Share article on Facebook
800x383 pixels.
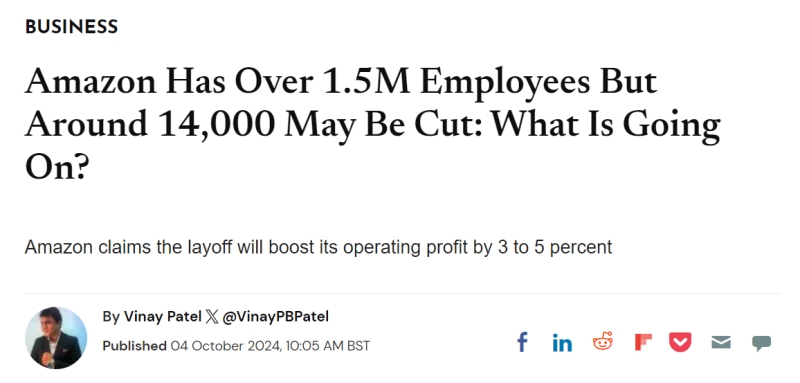[x=522, y=342]
